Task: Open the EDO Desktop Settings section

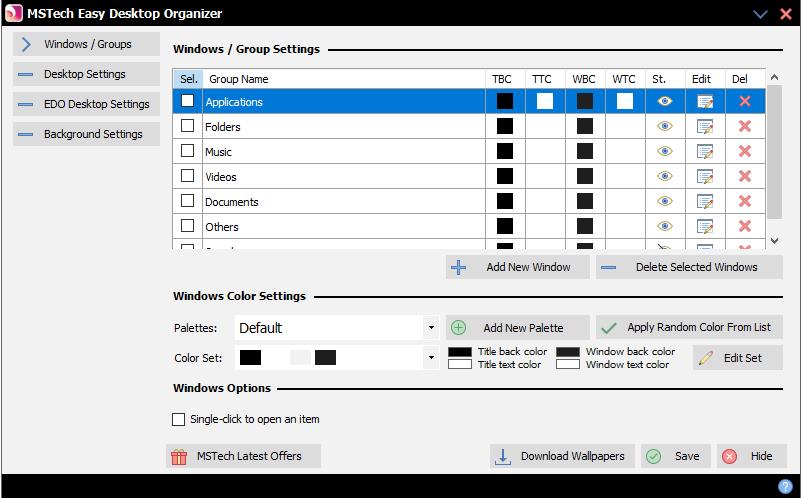Action: (86, 104)
